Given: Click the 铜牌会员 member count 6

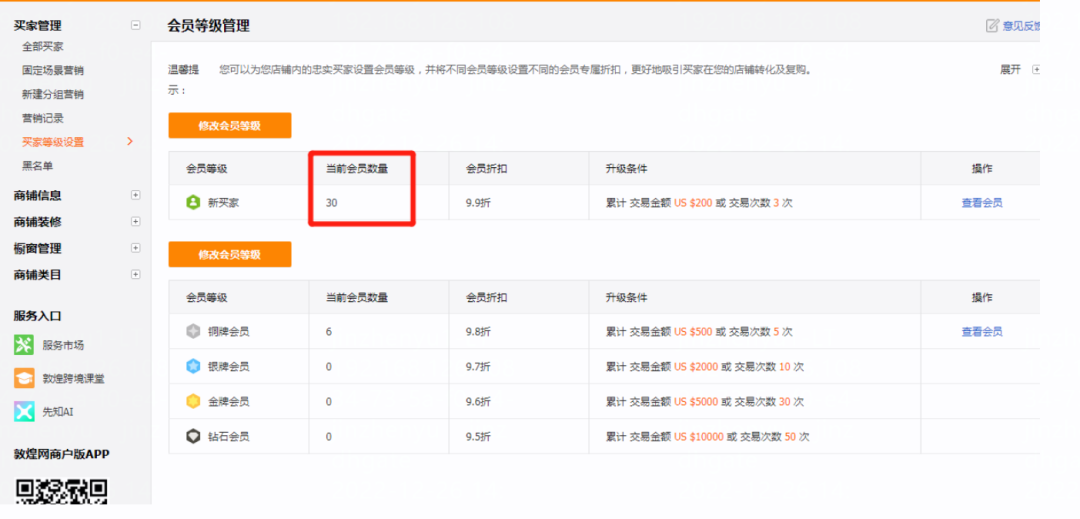Looking at the screenshot, I should point(329,331).
